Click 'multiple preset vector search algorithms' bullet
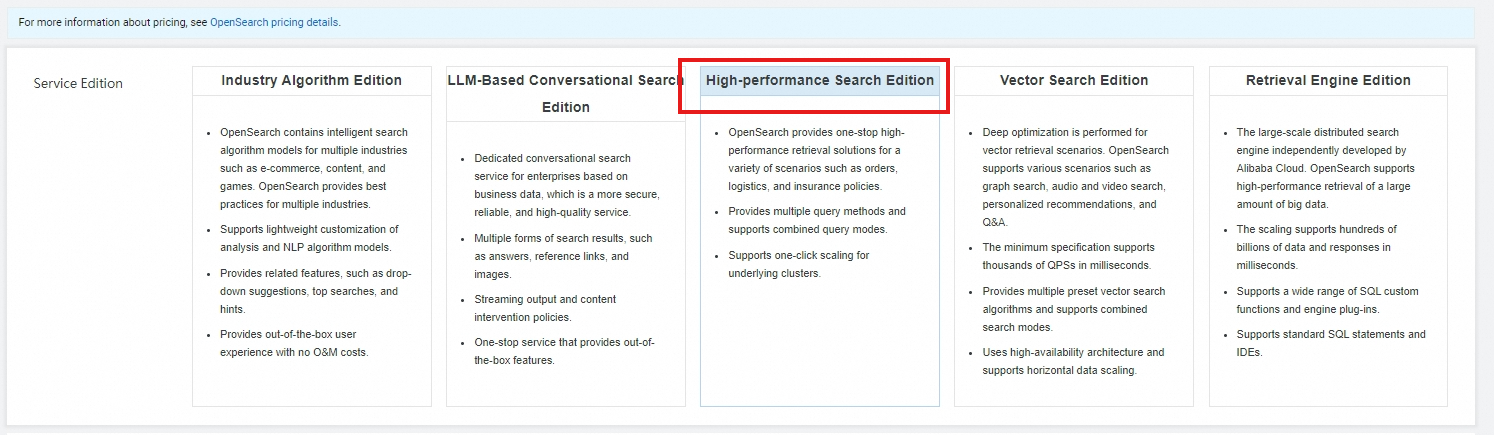 click(x=1075, y=309)
